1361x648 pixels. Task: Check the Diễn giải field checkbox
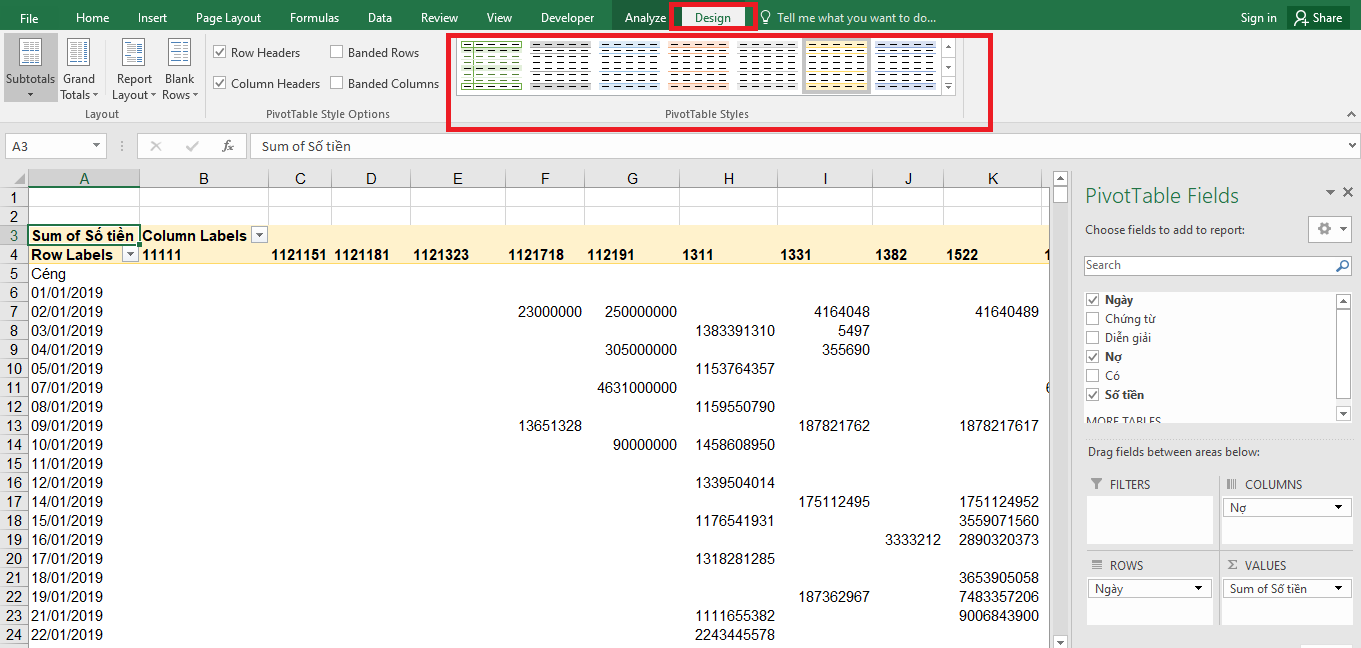coord(1093,338)
